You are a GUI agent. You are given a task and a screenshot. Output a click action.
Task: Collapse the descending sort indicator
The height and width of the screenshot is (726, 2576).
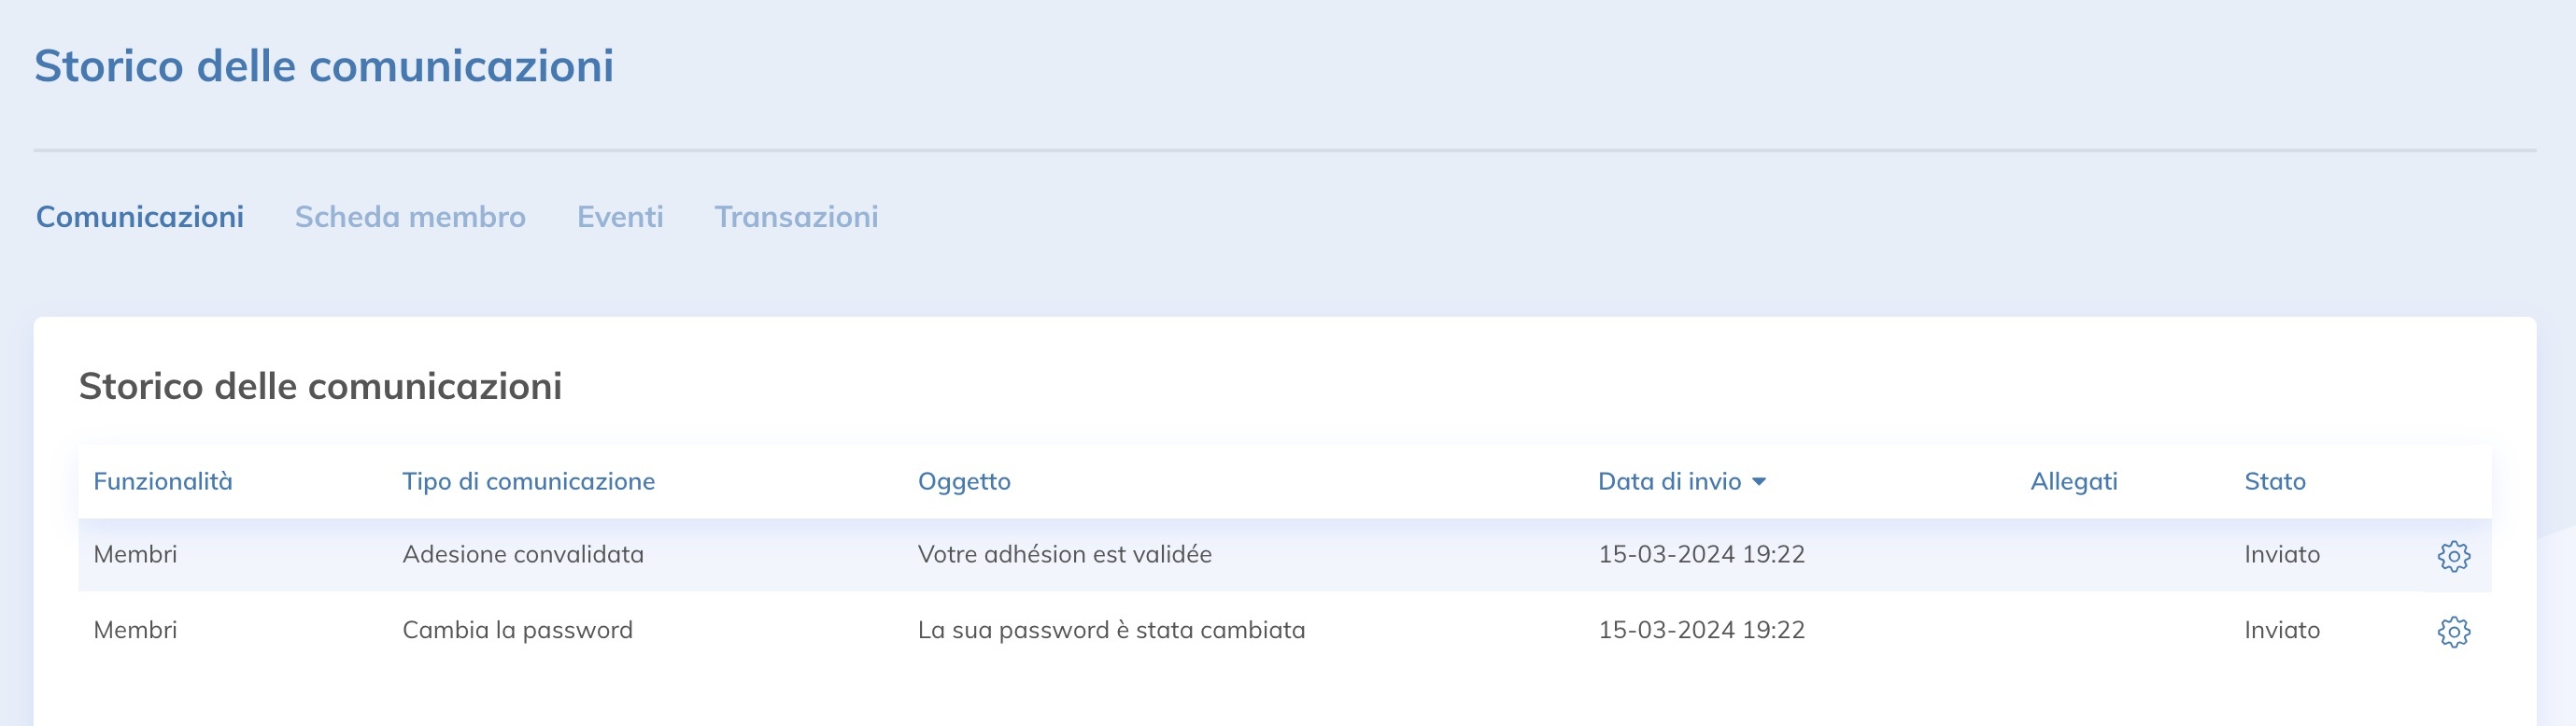tap(1762, 481)
